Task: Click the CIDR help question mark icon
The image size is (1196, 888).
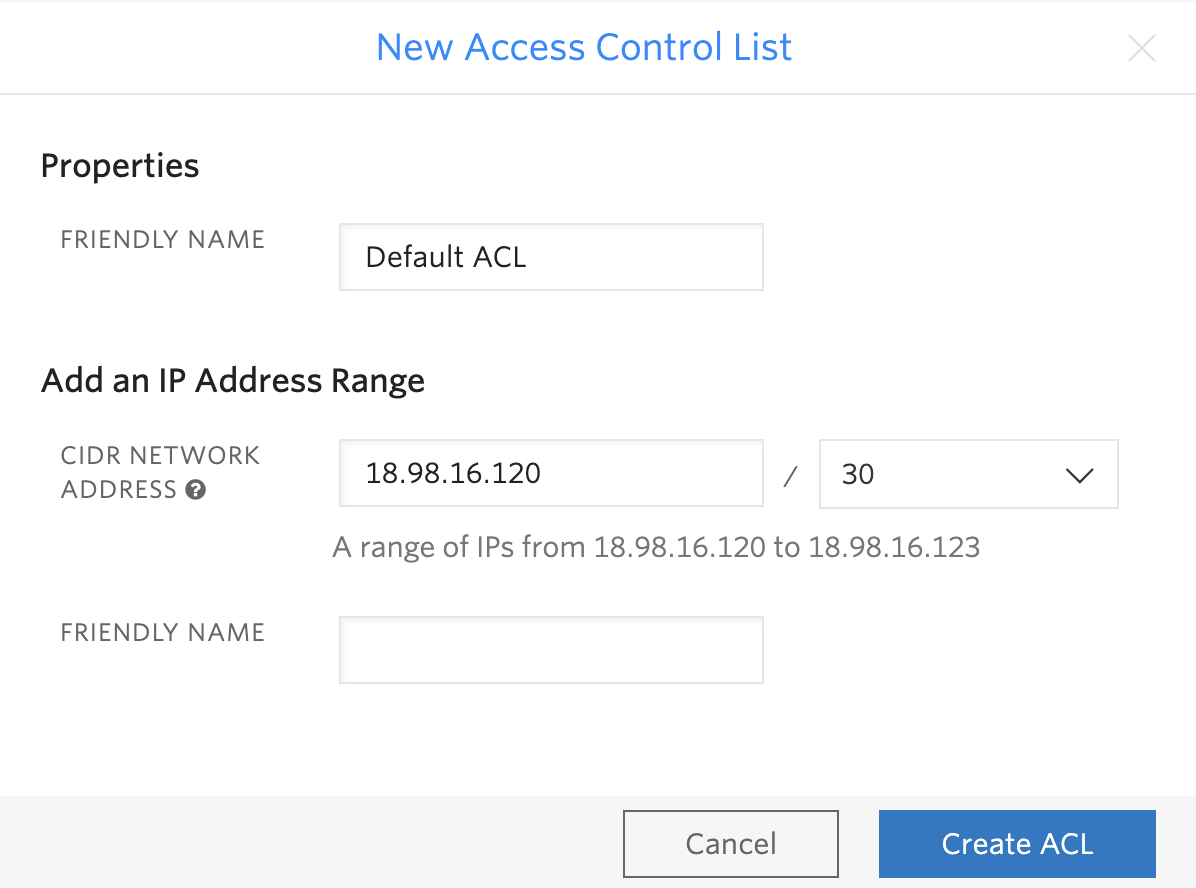Action: (x=195, y=490)
